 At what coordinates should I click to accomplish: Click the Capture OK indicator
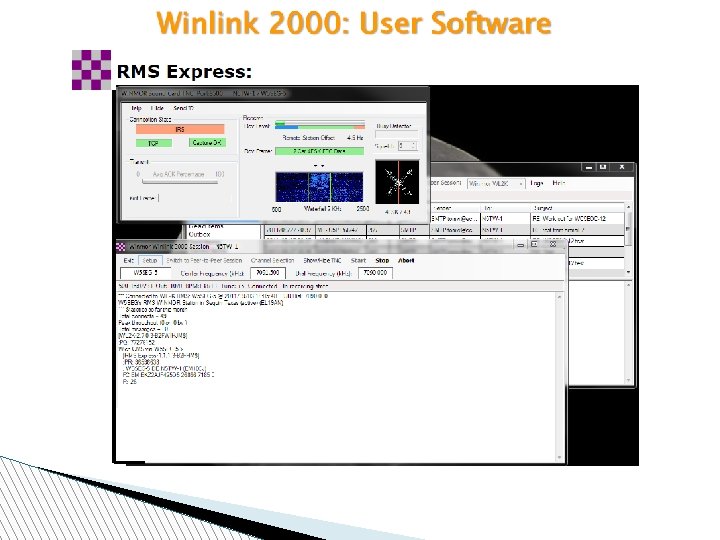207,143
